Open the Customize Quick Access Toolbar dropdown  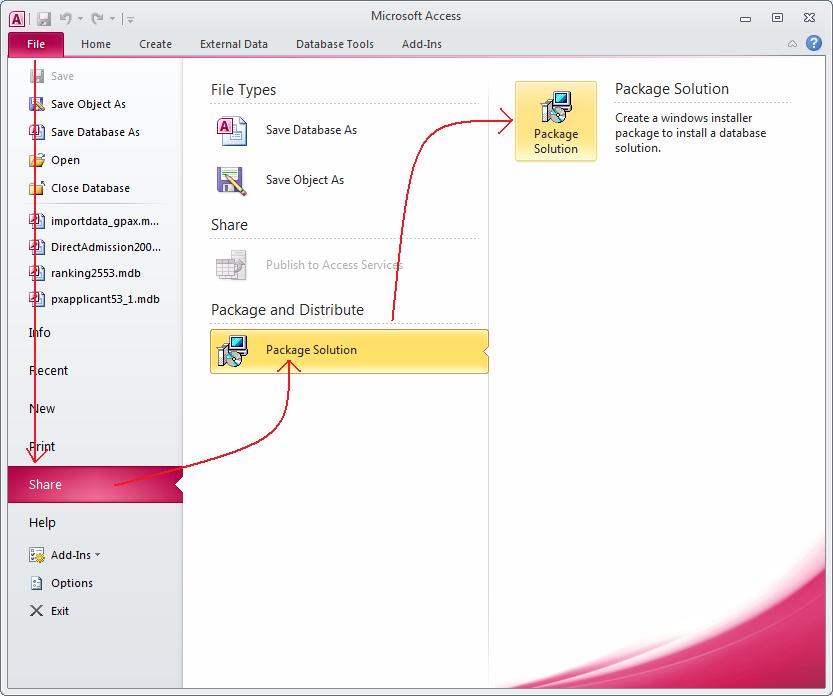pos(131,20)
